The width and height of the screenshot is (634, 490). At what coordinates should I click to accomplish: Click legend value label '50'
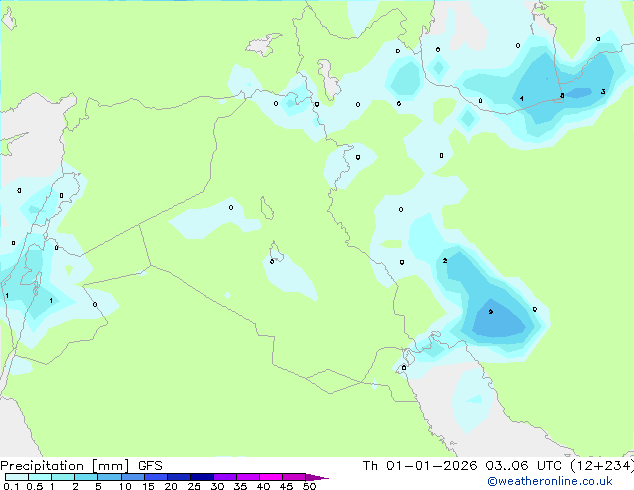pos(309,486)
